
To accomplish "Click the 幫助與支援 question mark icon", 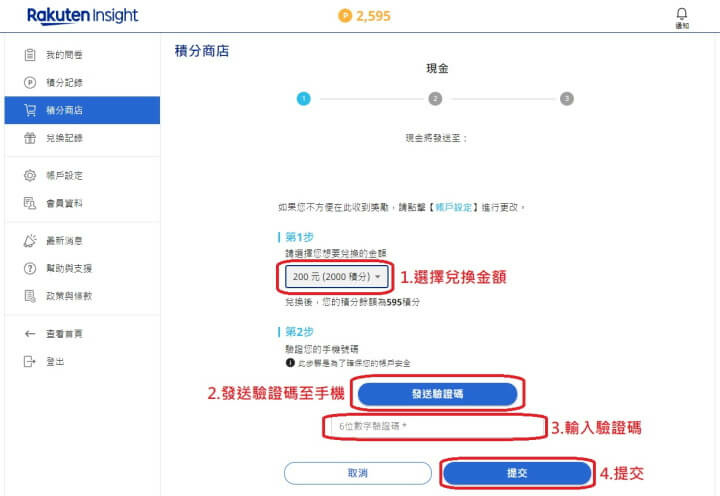I will (30, 268).
